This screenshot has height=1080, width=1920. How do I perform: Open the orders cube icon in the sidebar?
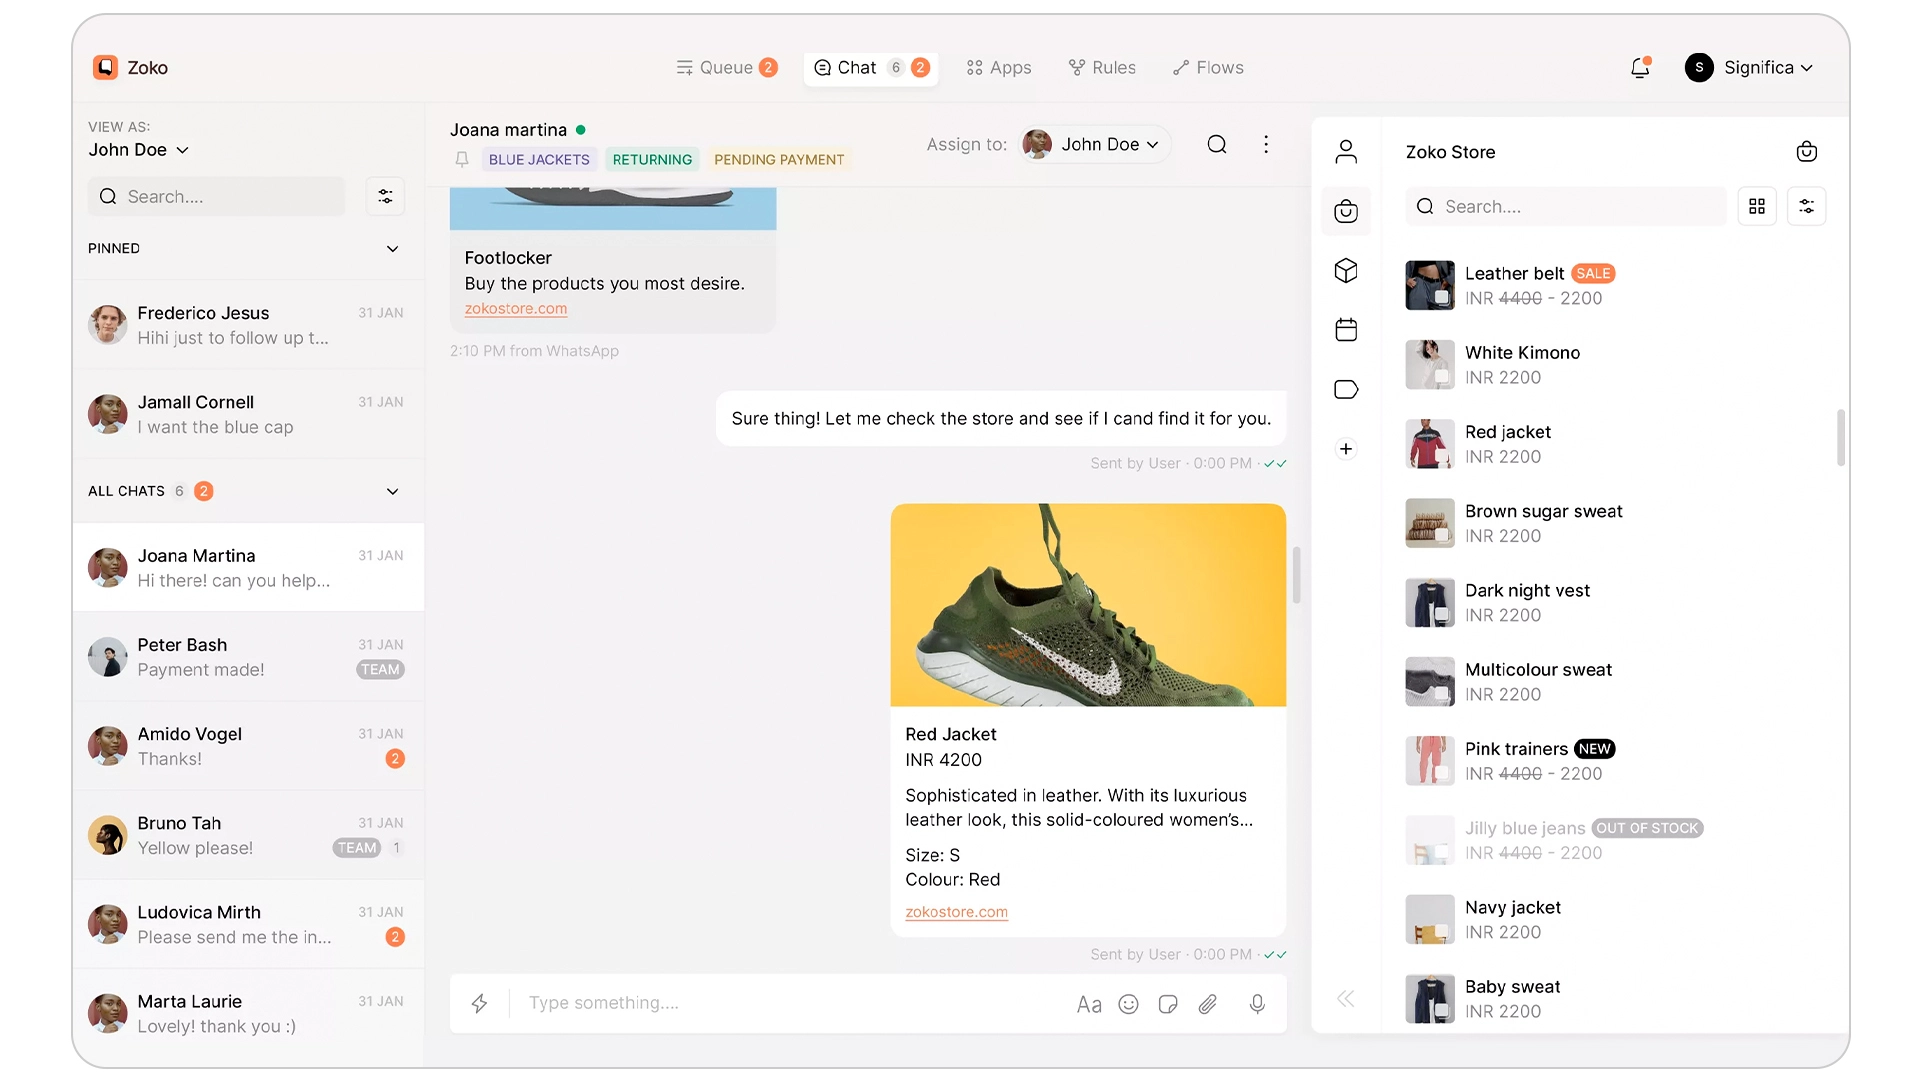click(1346, 270)
